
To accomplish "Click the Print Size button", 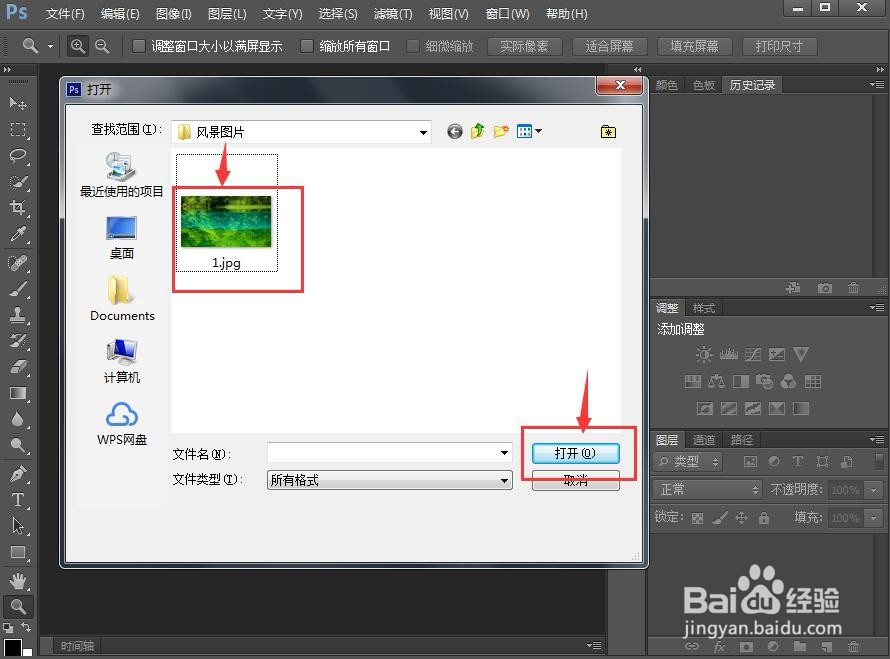I will pos(780,47).
